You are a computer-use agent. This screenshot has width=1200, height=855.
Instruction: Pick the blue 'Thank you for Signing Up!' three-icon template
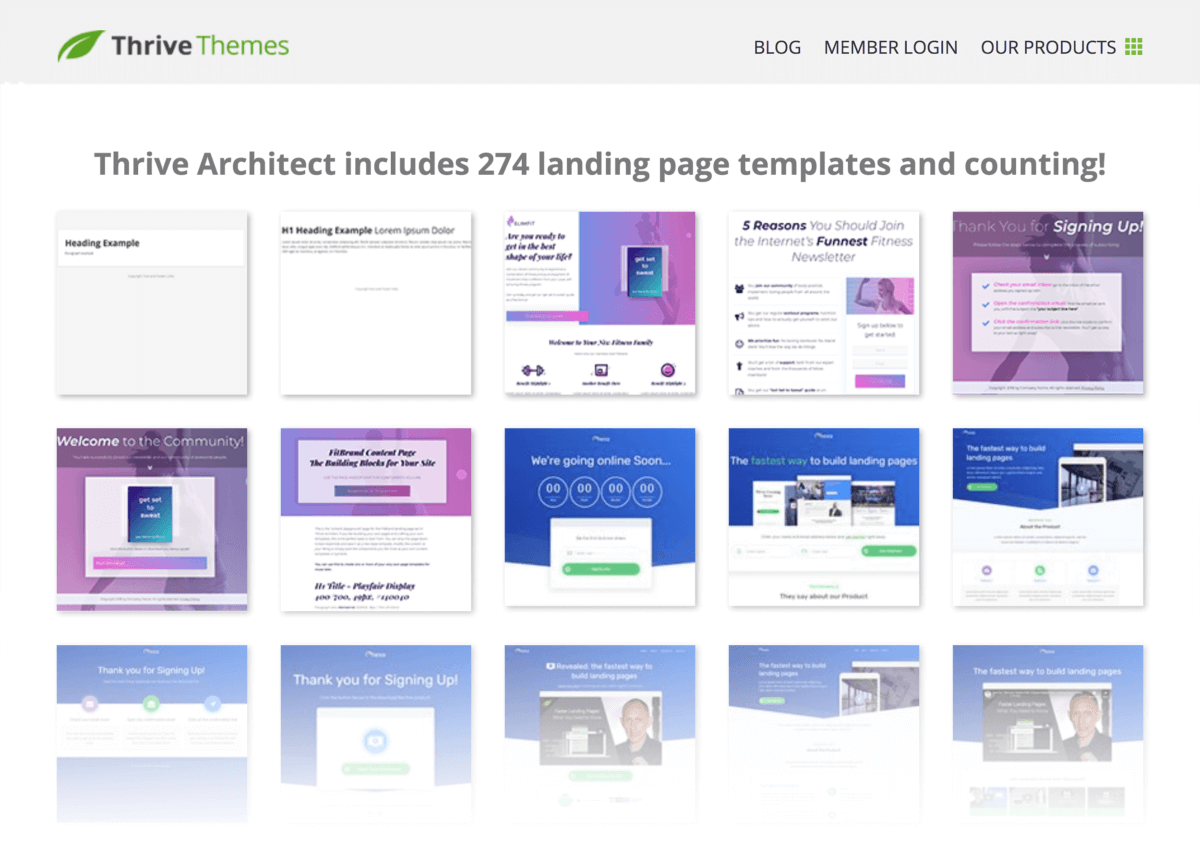coord(151,733)
